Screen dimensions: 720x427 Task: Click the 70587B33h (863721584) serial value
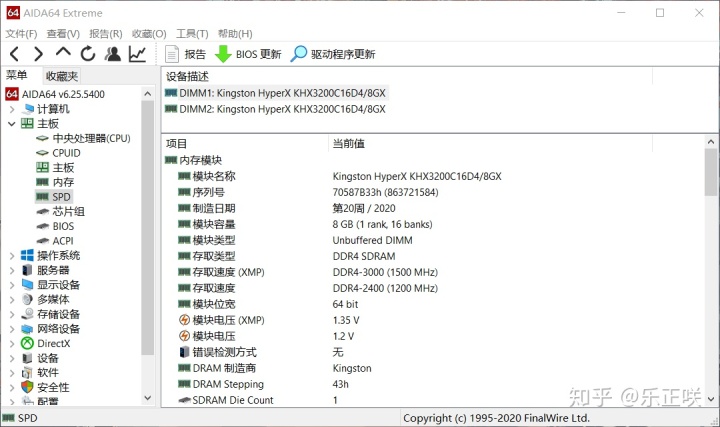[386, 192]
